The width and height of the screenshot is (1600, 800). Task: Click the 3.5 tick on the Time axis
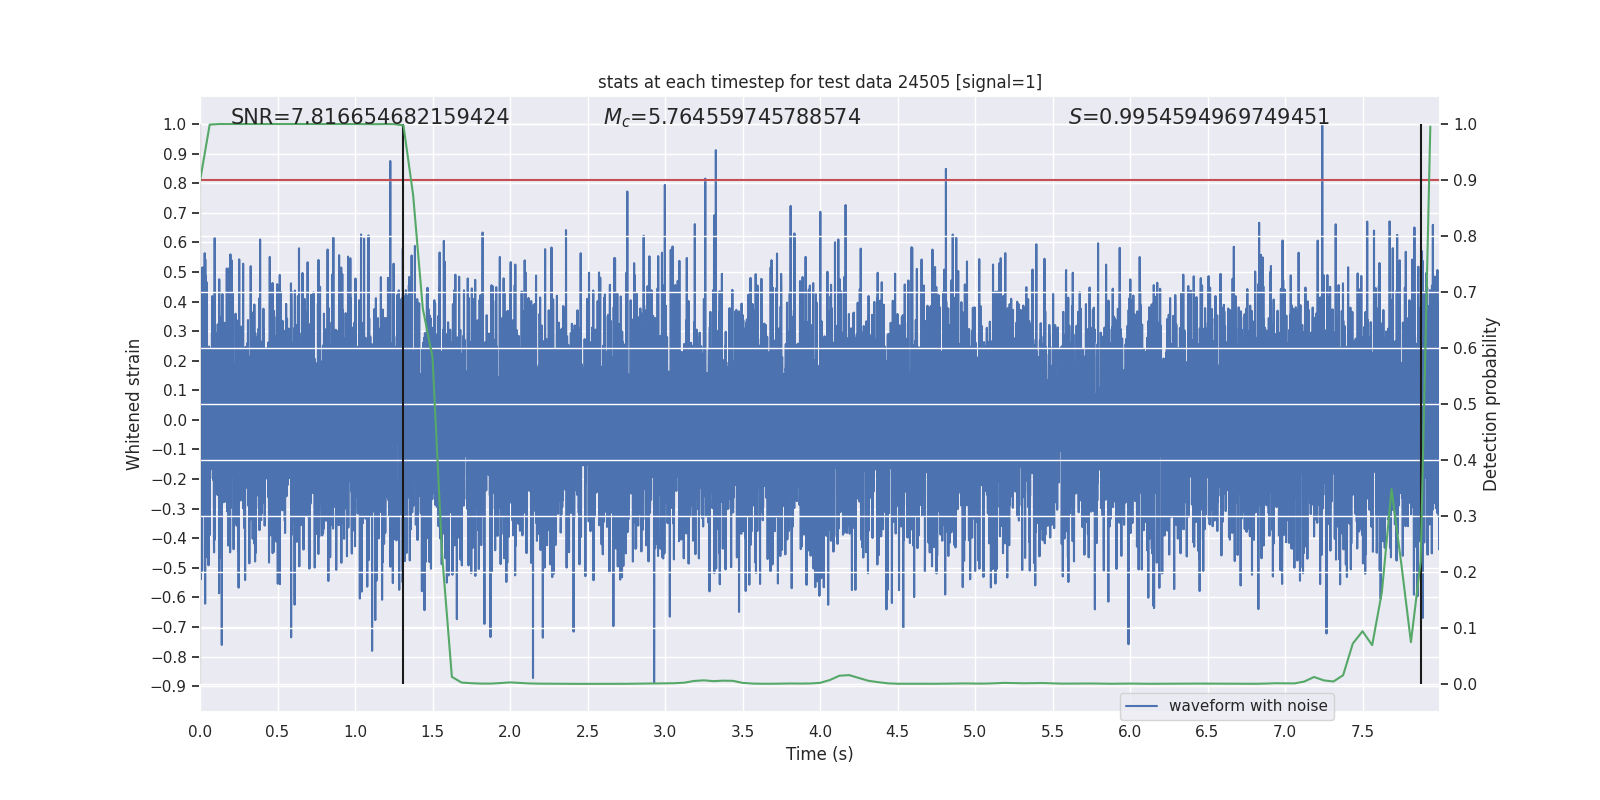(x=743, y=731)
